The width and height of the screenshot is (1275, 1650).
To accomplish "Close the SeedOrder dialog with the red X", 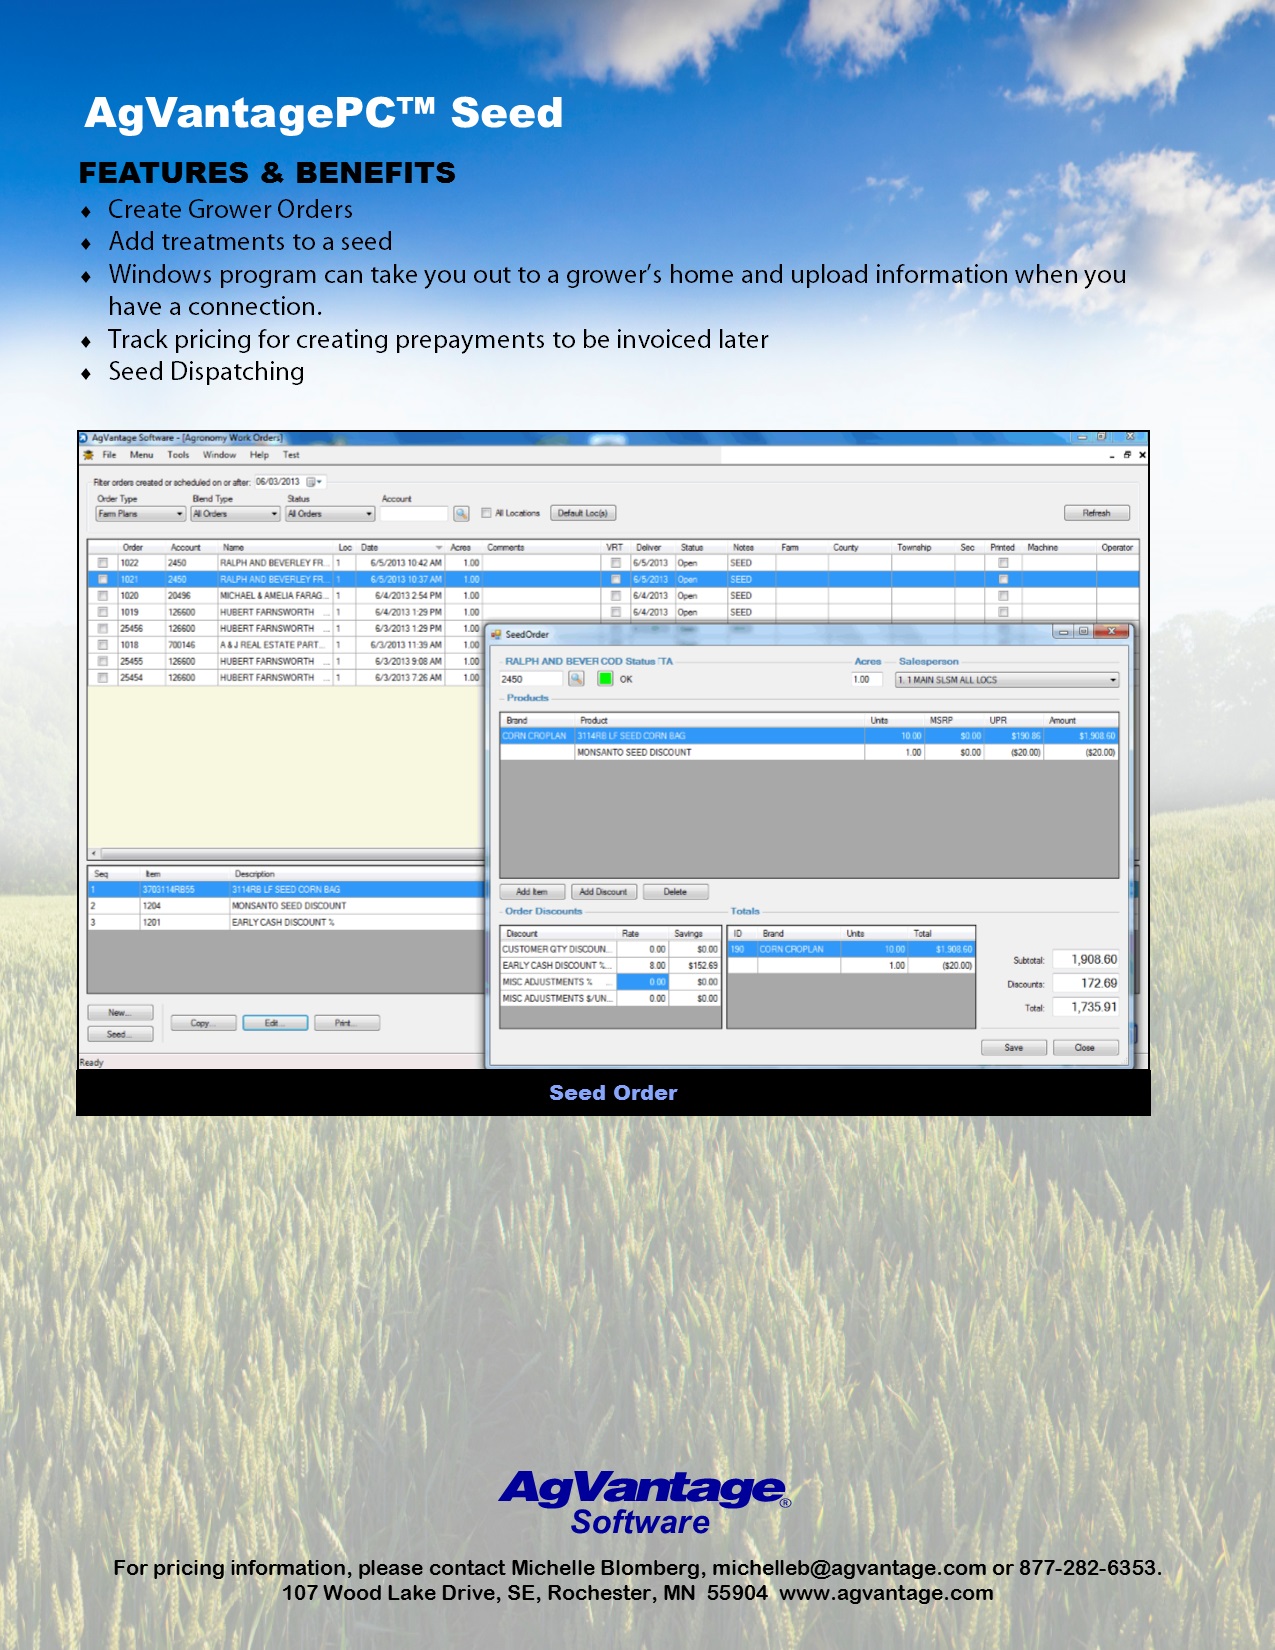I will (x=1111, y=632).
